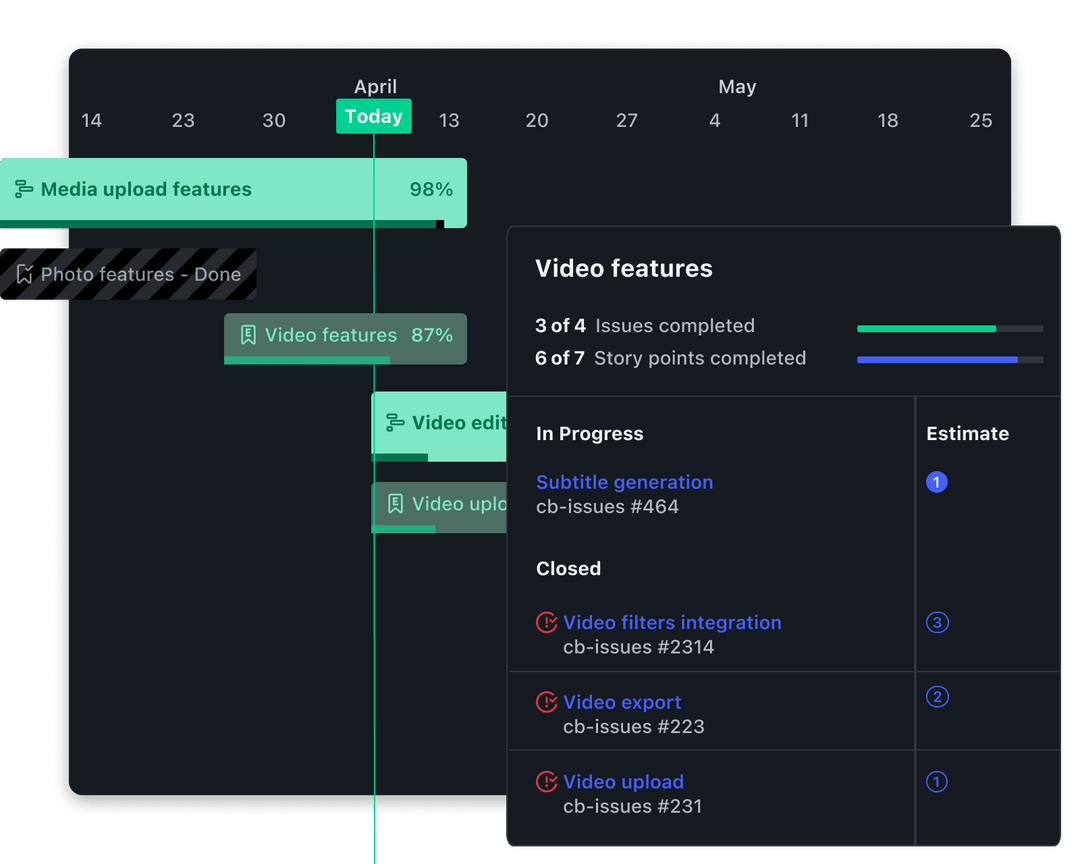Click the workflow icon on Media upload features bar
The width and height of the screenshot is (1080, 864).
[x=22, y=188]
